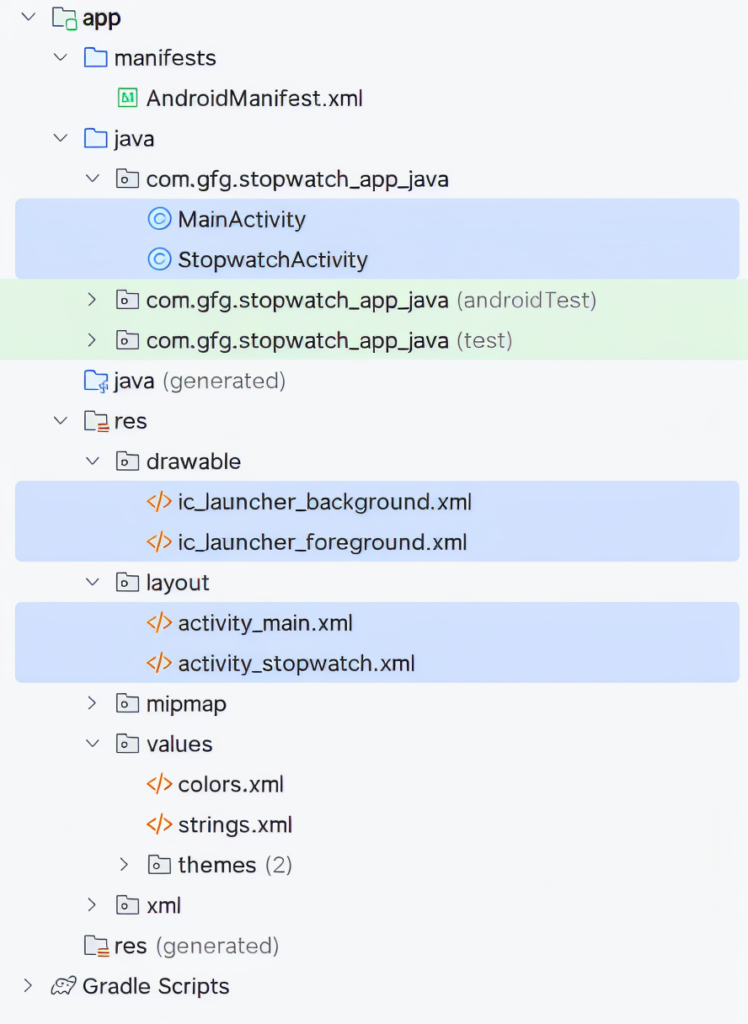Collapse the res folder chevron
The width and height of the screenshot is (748, 1024).
(x=61, y=421)
